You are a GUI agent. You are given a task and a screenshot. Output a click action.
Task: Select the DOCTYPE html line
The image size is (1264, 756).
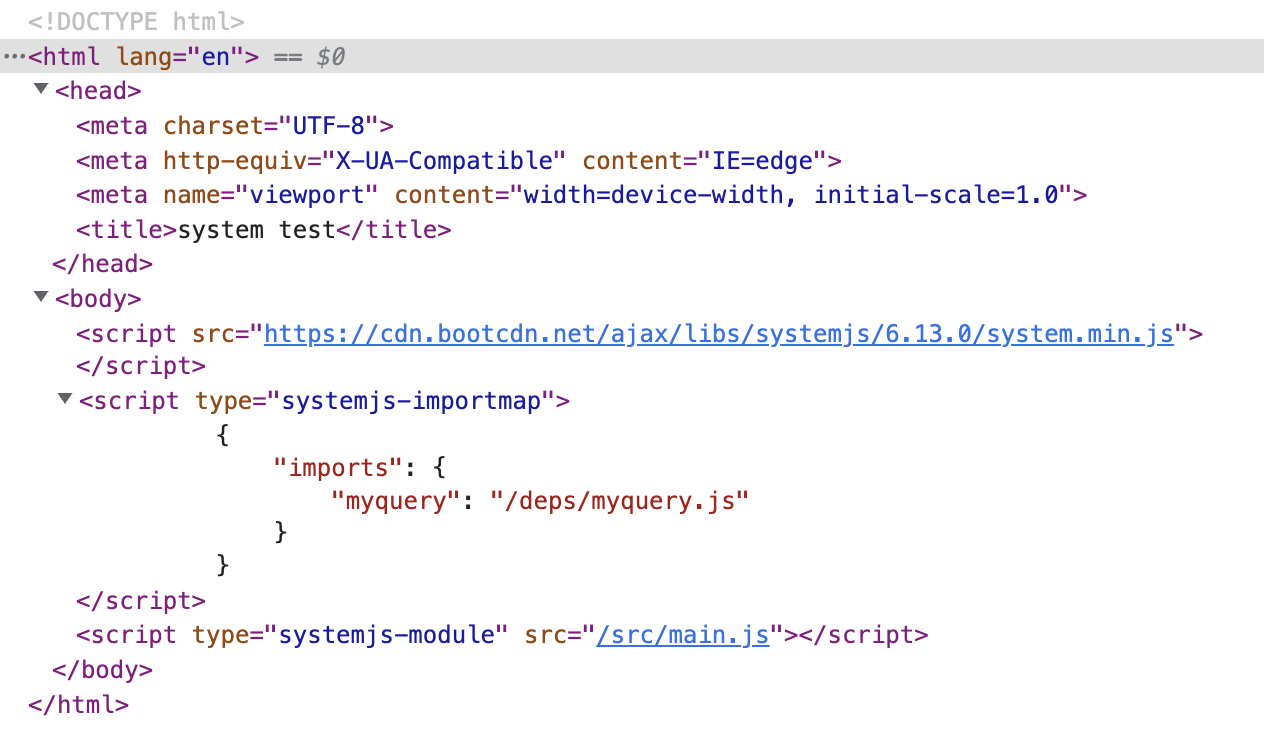click(x=137, y=21)
